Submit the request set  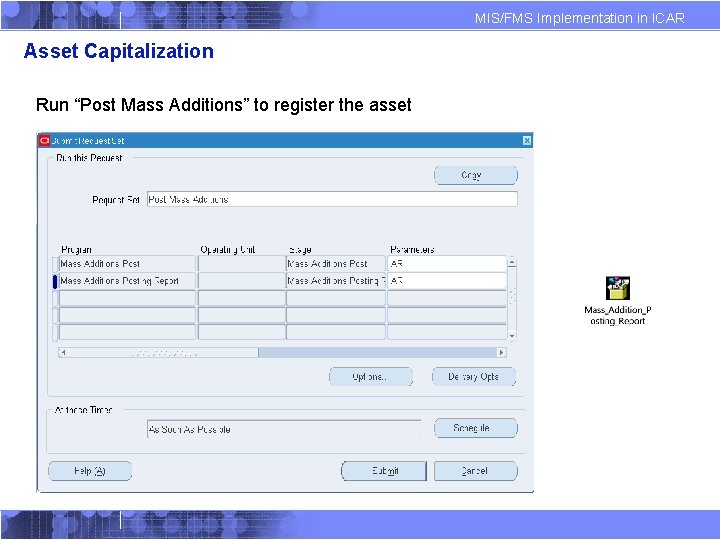coord(384,471)
